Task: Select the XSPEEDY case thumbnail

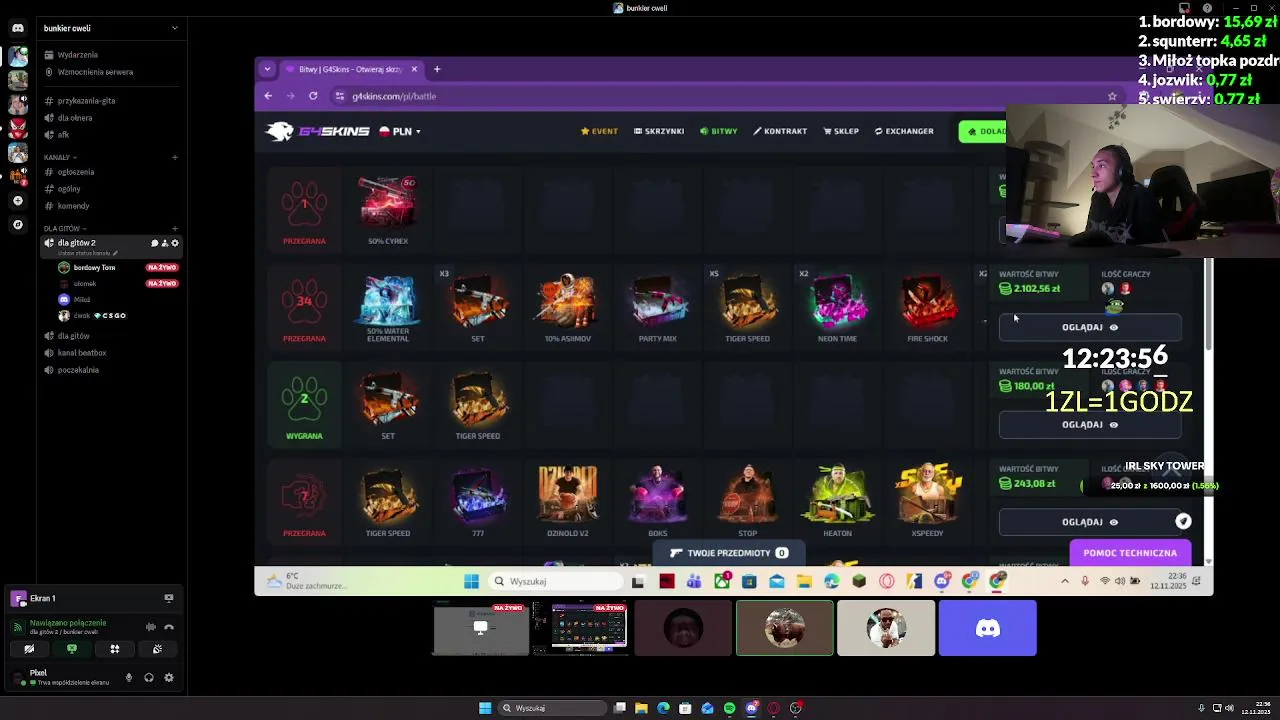Action: point(927,502)
